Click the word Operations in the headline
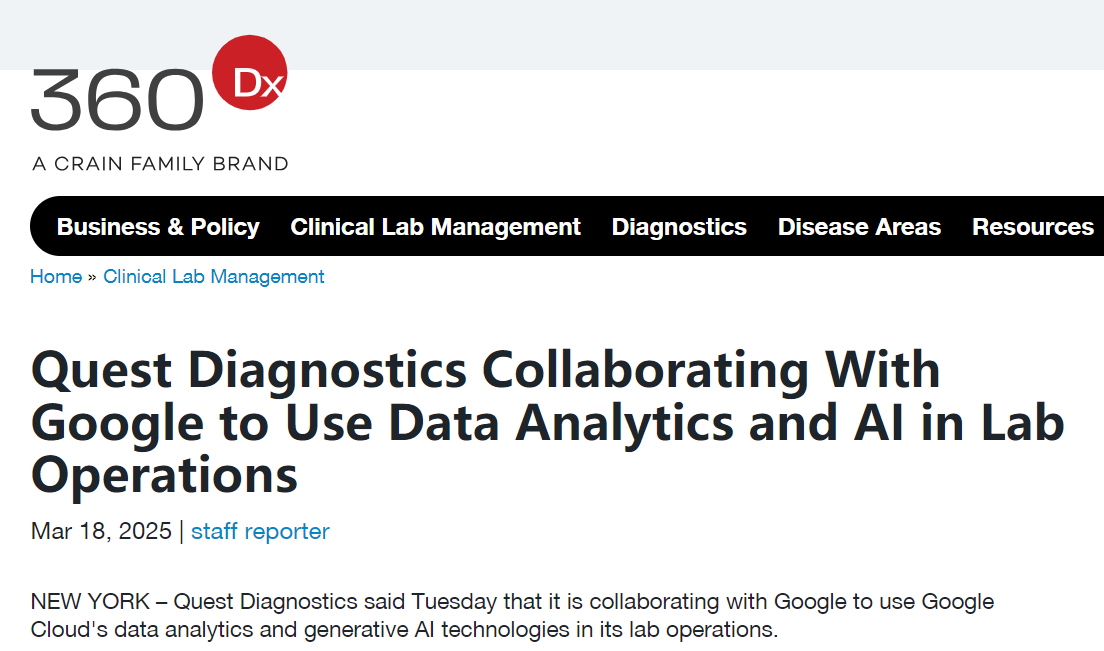This screenshot has width=1104, height=651. pyautogui.click(x=165, y=475)
